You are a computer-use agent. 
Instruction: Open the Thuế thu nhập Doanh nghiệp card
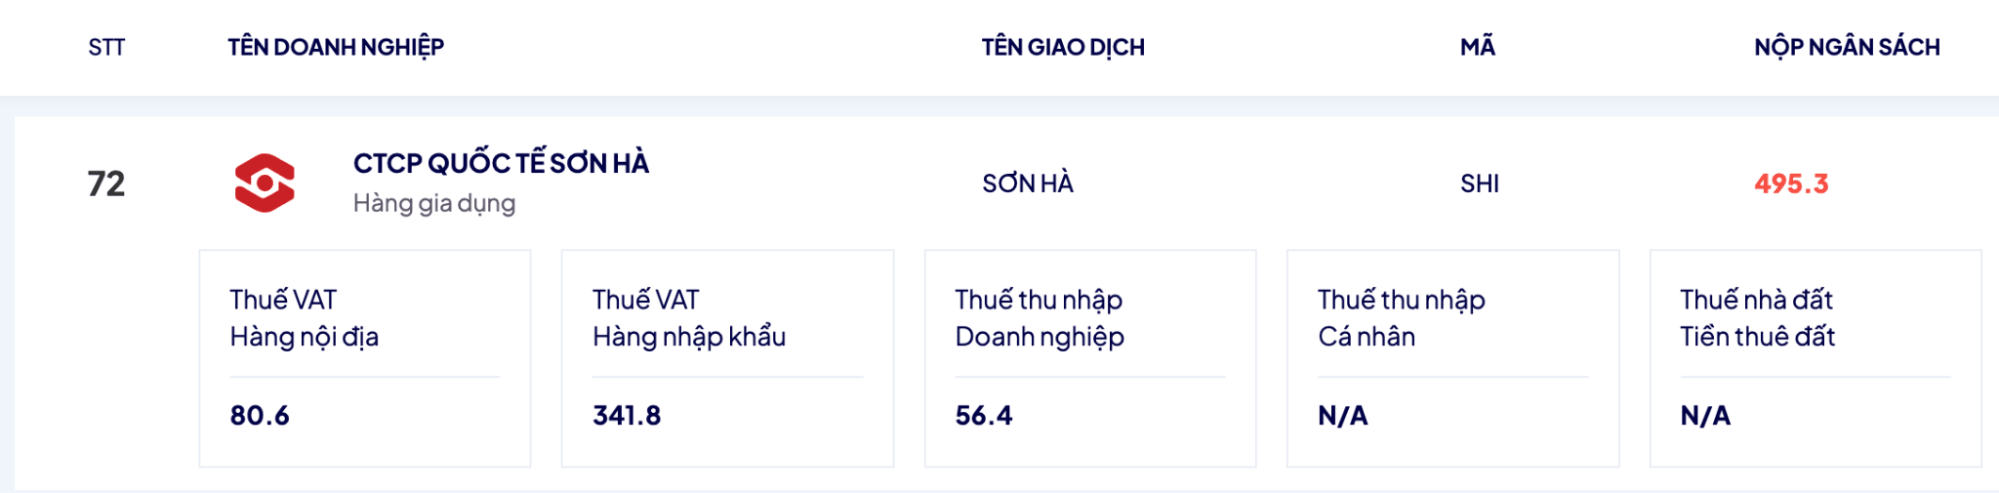tap(1090, 358)
